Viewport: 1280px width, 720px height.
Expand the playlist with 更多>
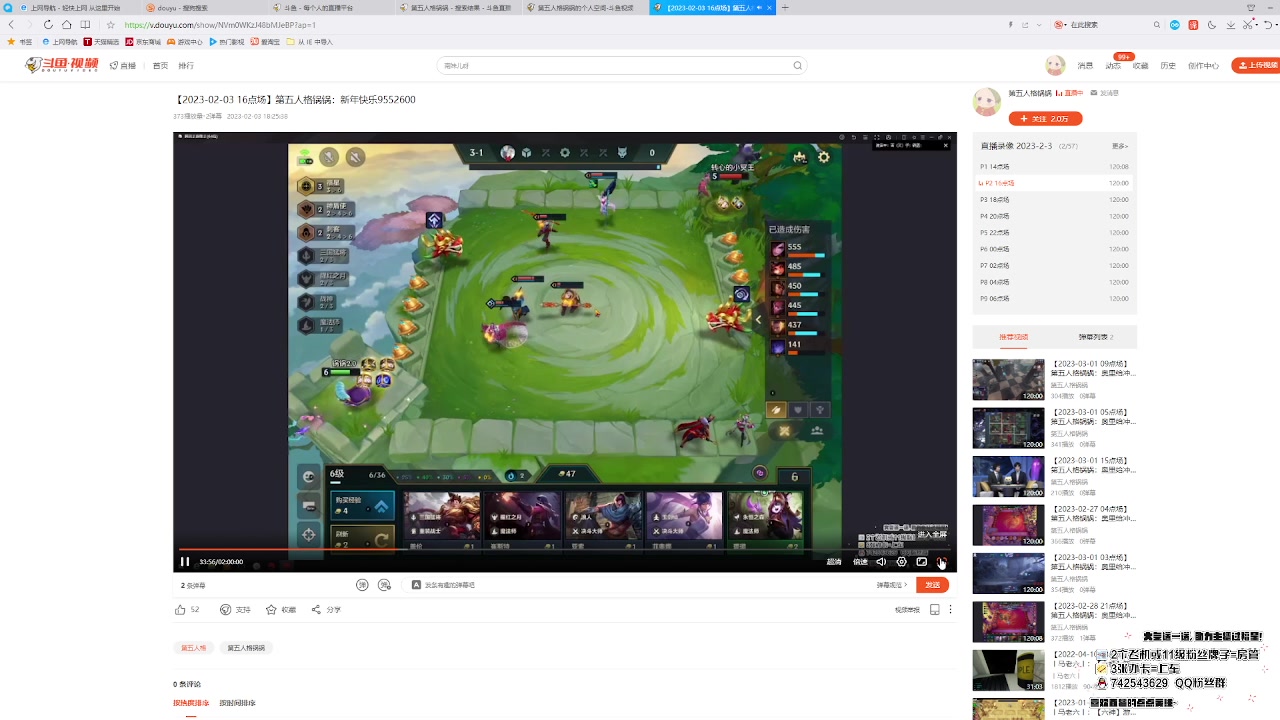pos(1120,146)
